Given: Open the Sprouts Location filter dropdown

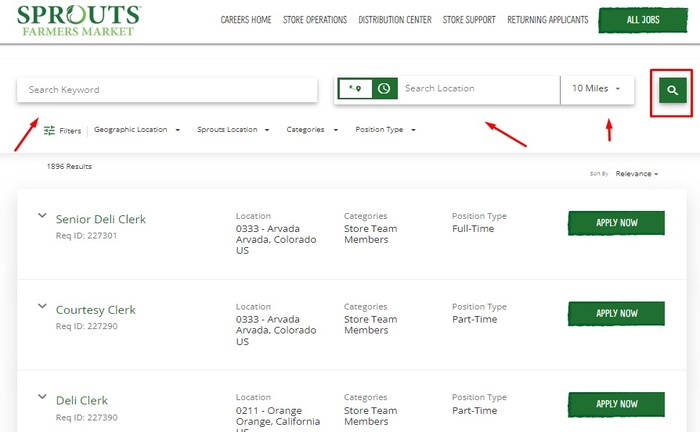Looking at the screenshot, I should coord(233,129).
